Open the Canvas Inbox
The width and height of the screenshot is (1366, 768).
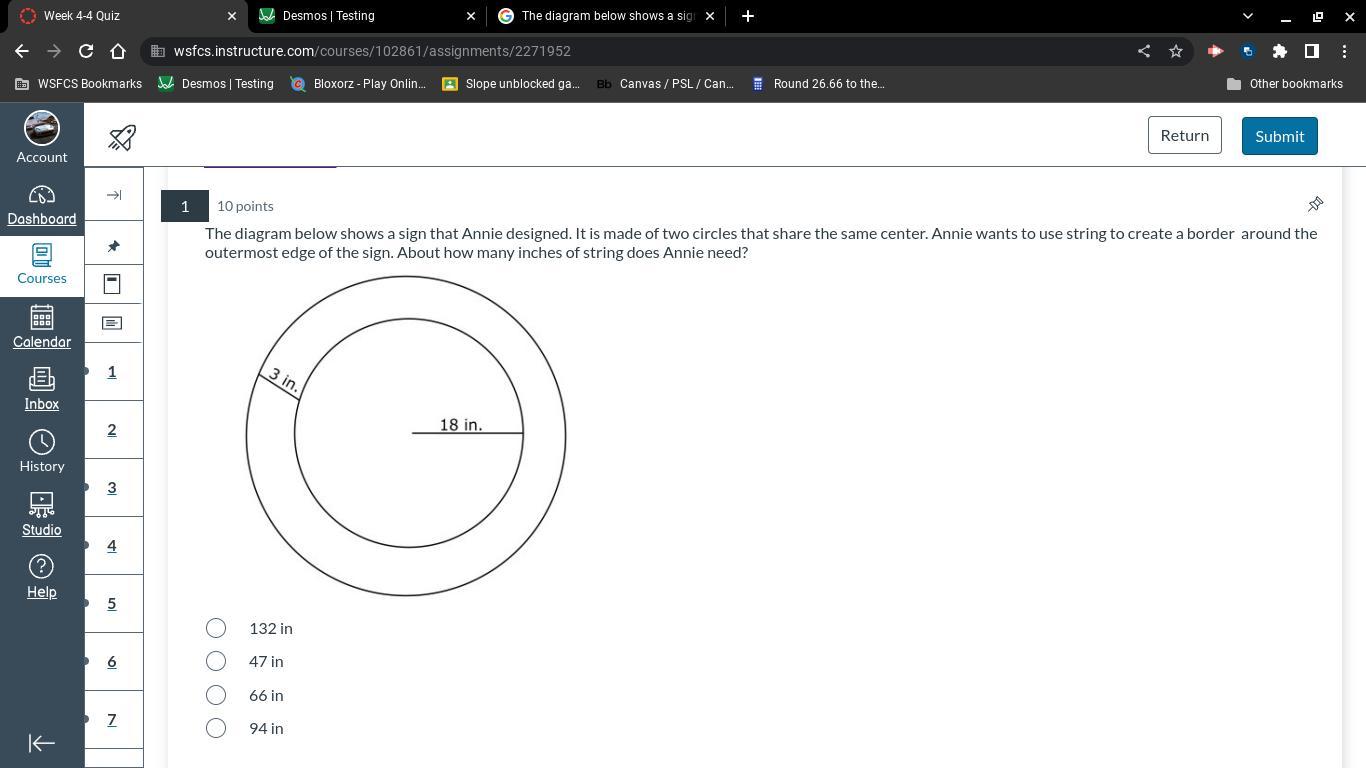[x=42, y=389]
